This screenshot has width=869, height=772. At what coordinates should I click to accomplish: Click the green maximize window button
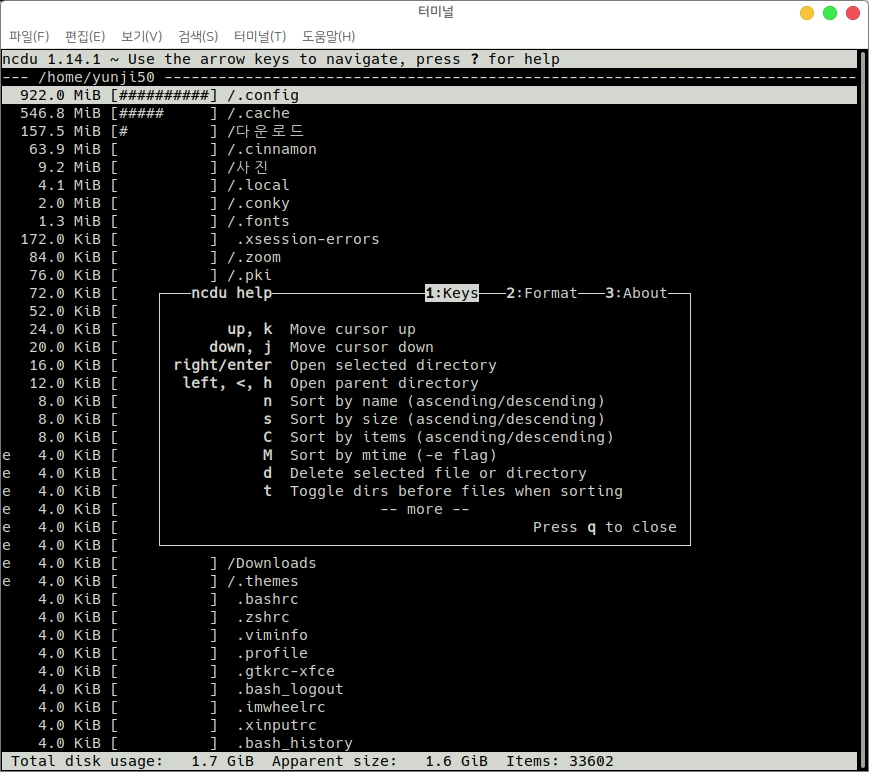829,13
